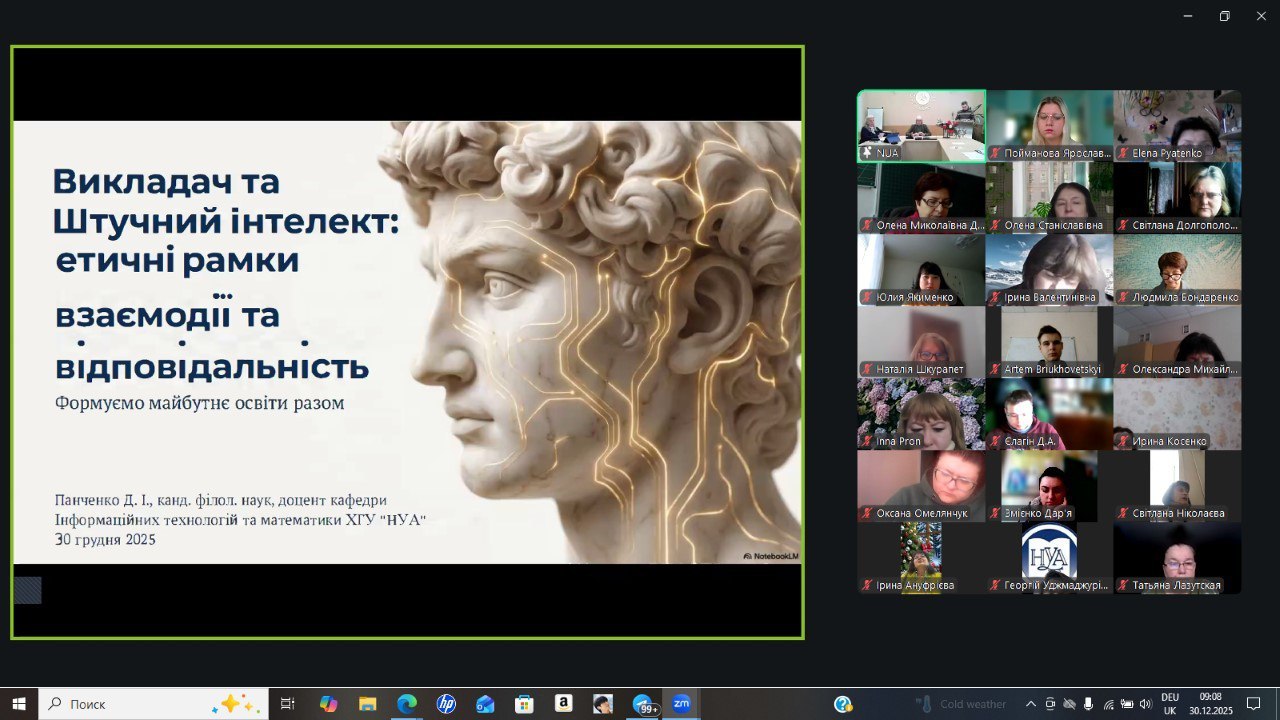This screenshot has width=1280, height=720.
Task: Launch Microsoft Edge from the taskbar
Action: pos(407,704)
